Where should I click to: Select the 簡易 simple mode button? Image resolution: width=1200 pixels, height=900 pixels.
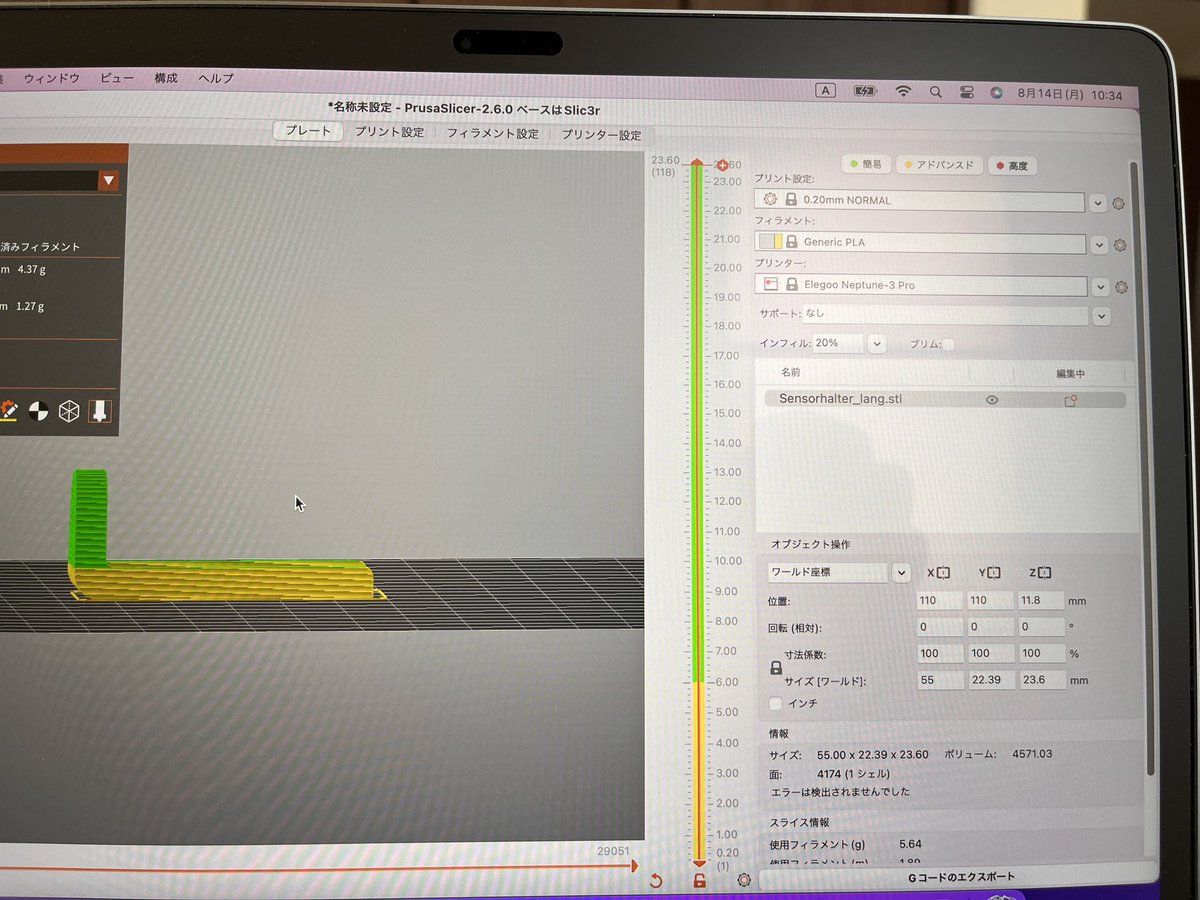click(x=866, y=164)
